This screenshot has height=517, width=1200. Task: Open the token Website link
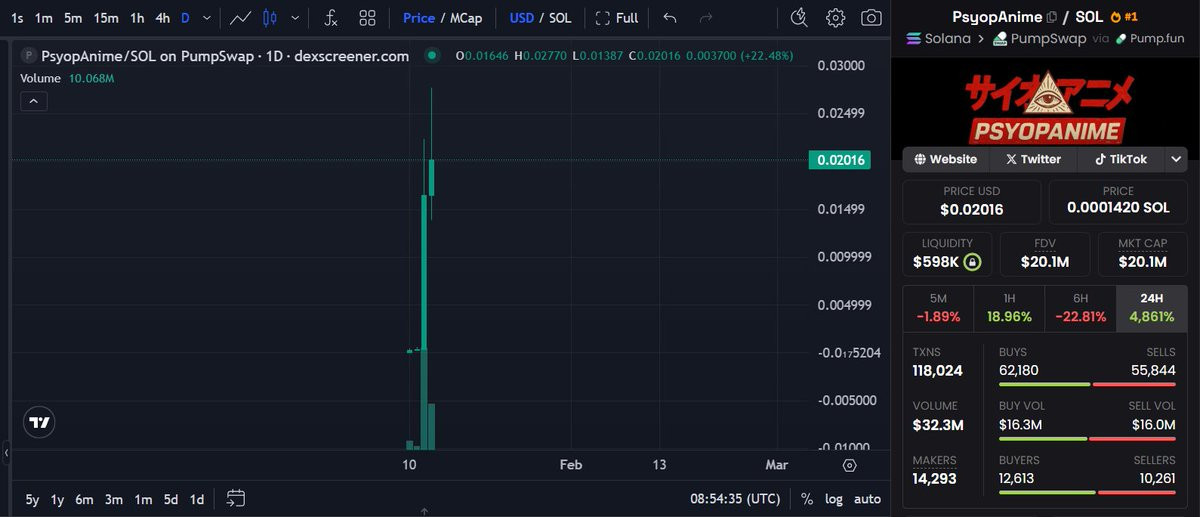pos(946,159)
